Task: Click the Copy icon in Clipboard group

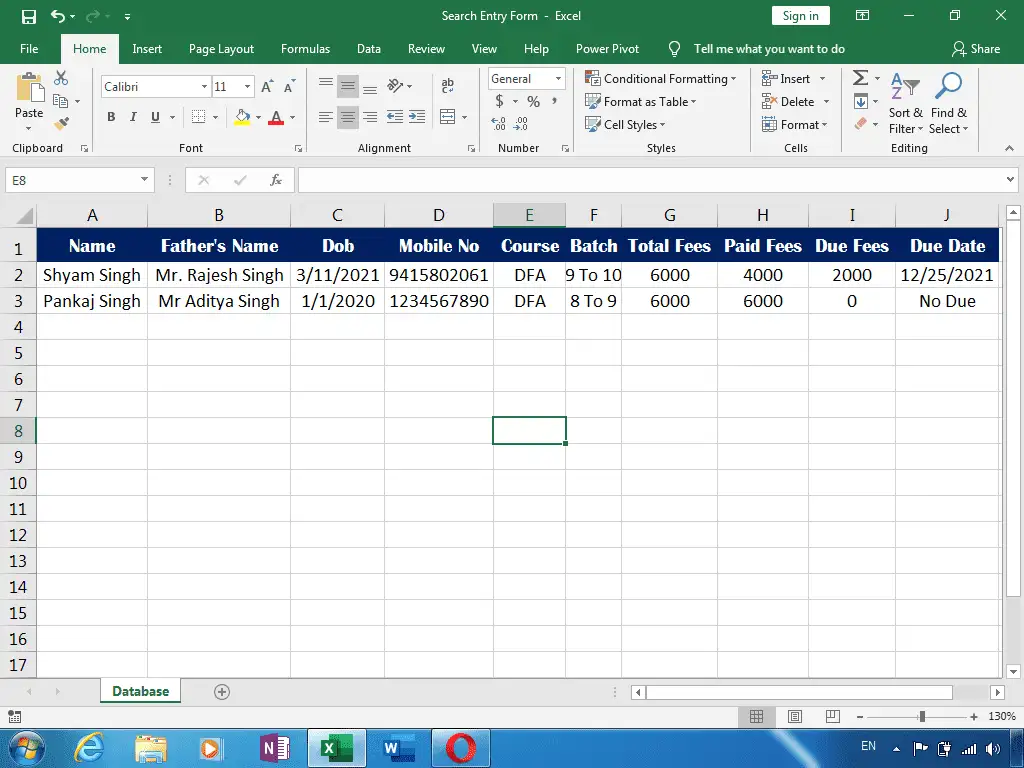Action: coord(61,101)
